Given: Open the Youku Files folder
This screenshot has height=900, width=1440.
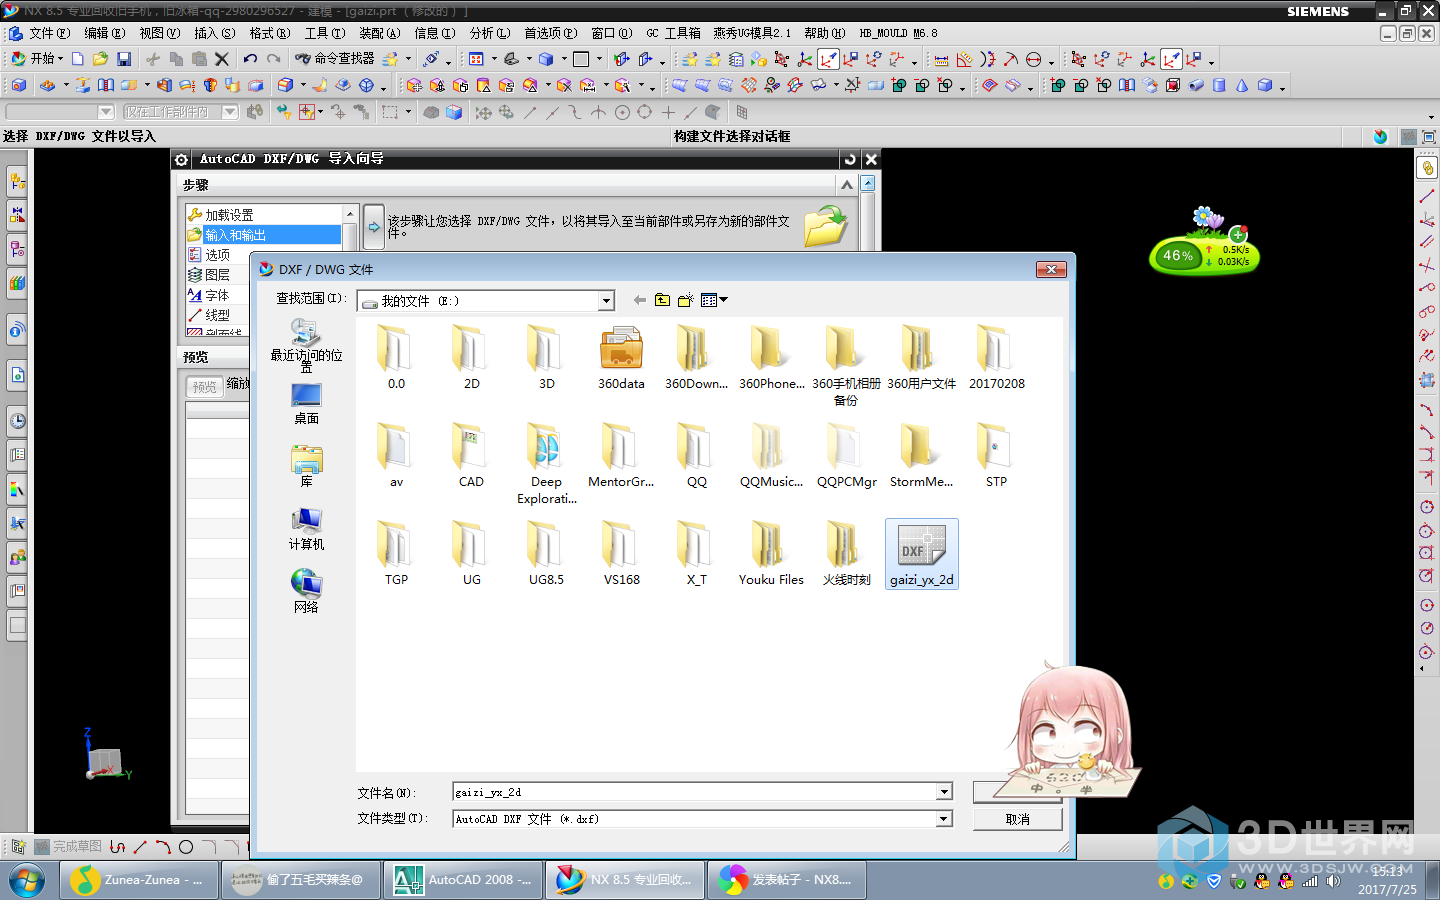Looking at the screenshot, I should tap(771, 554).
